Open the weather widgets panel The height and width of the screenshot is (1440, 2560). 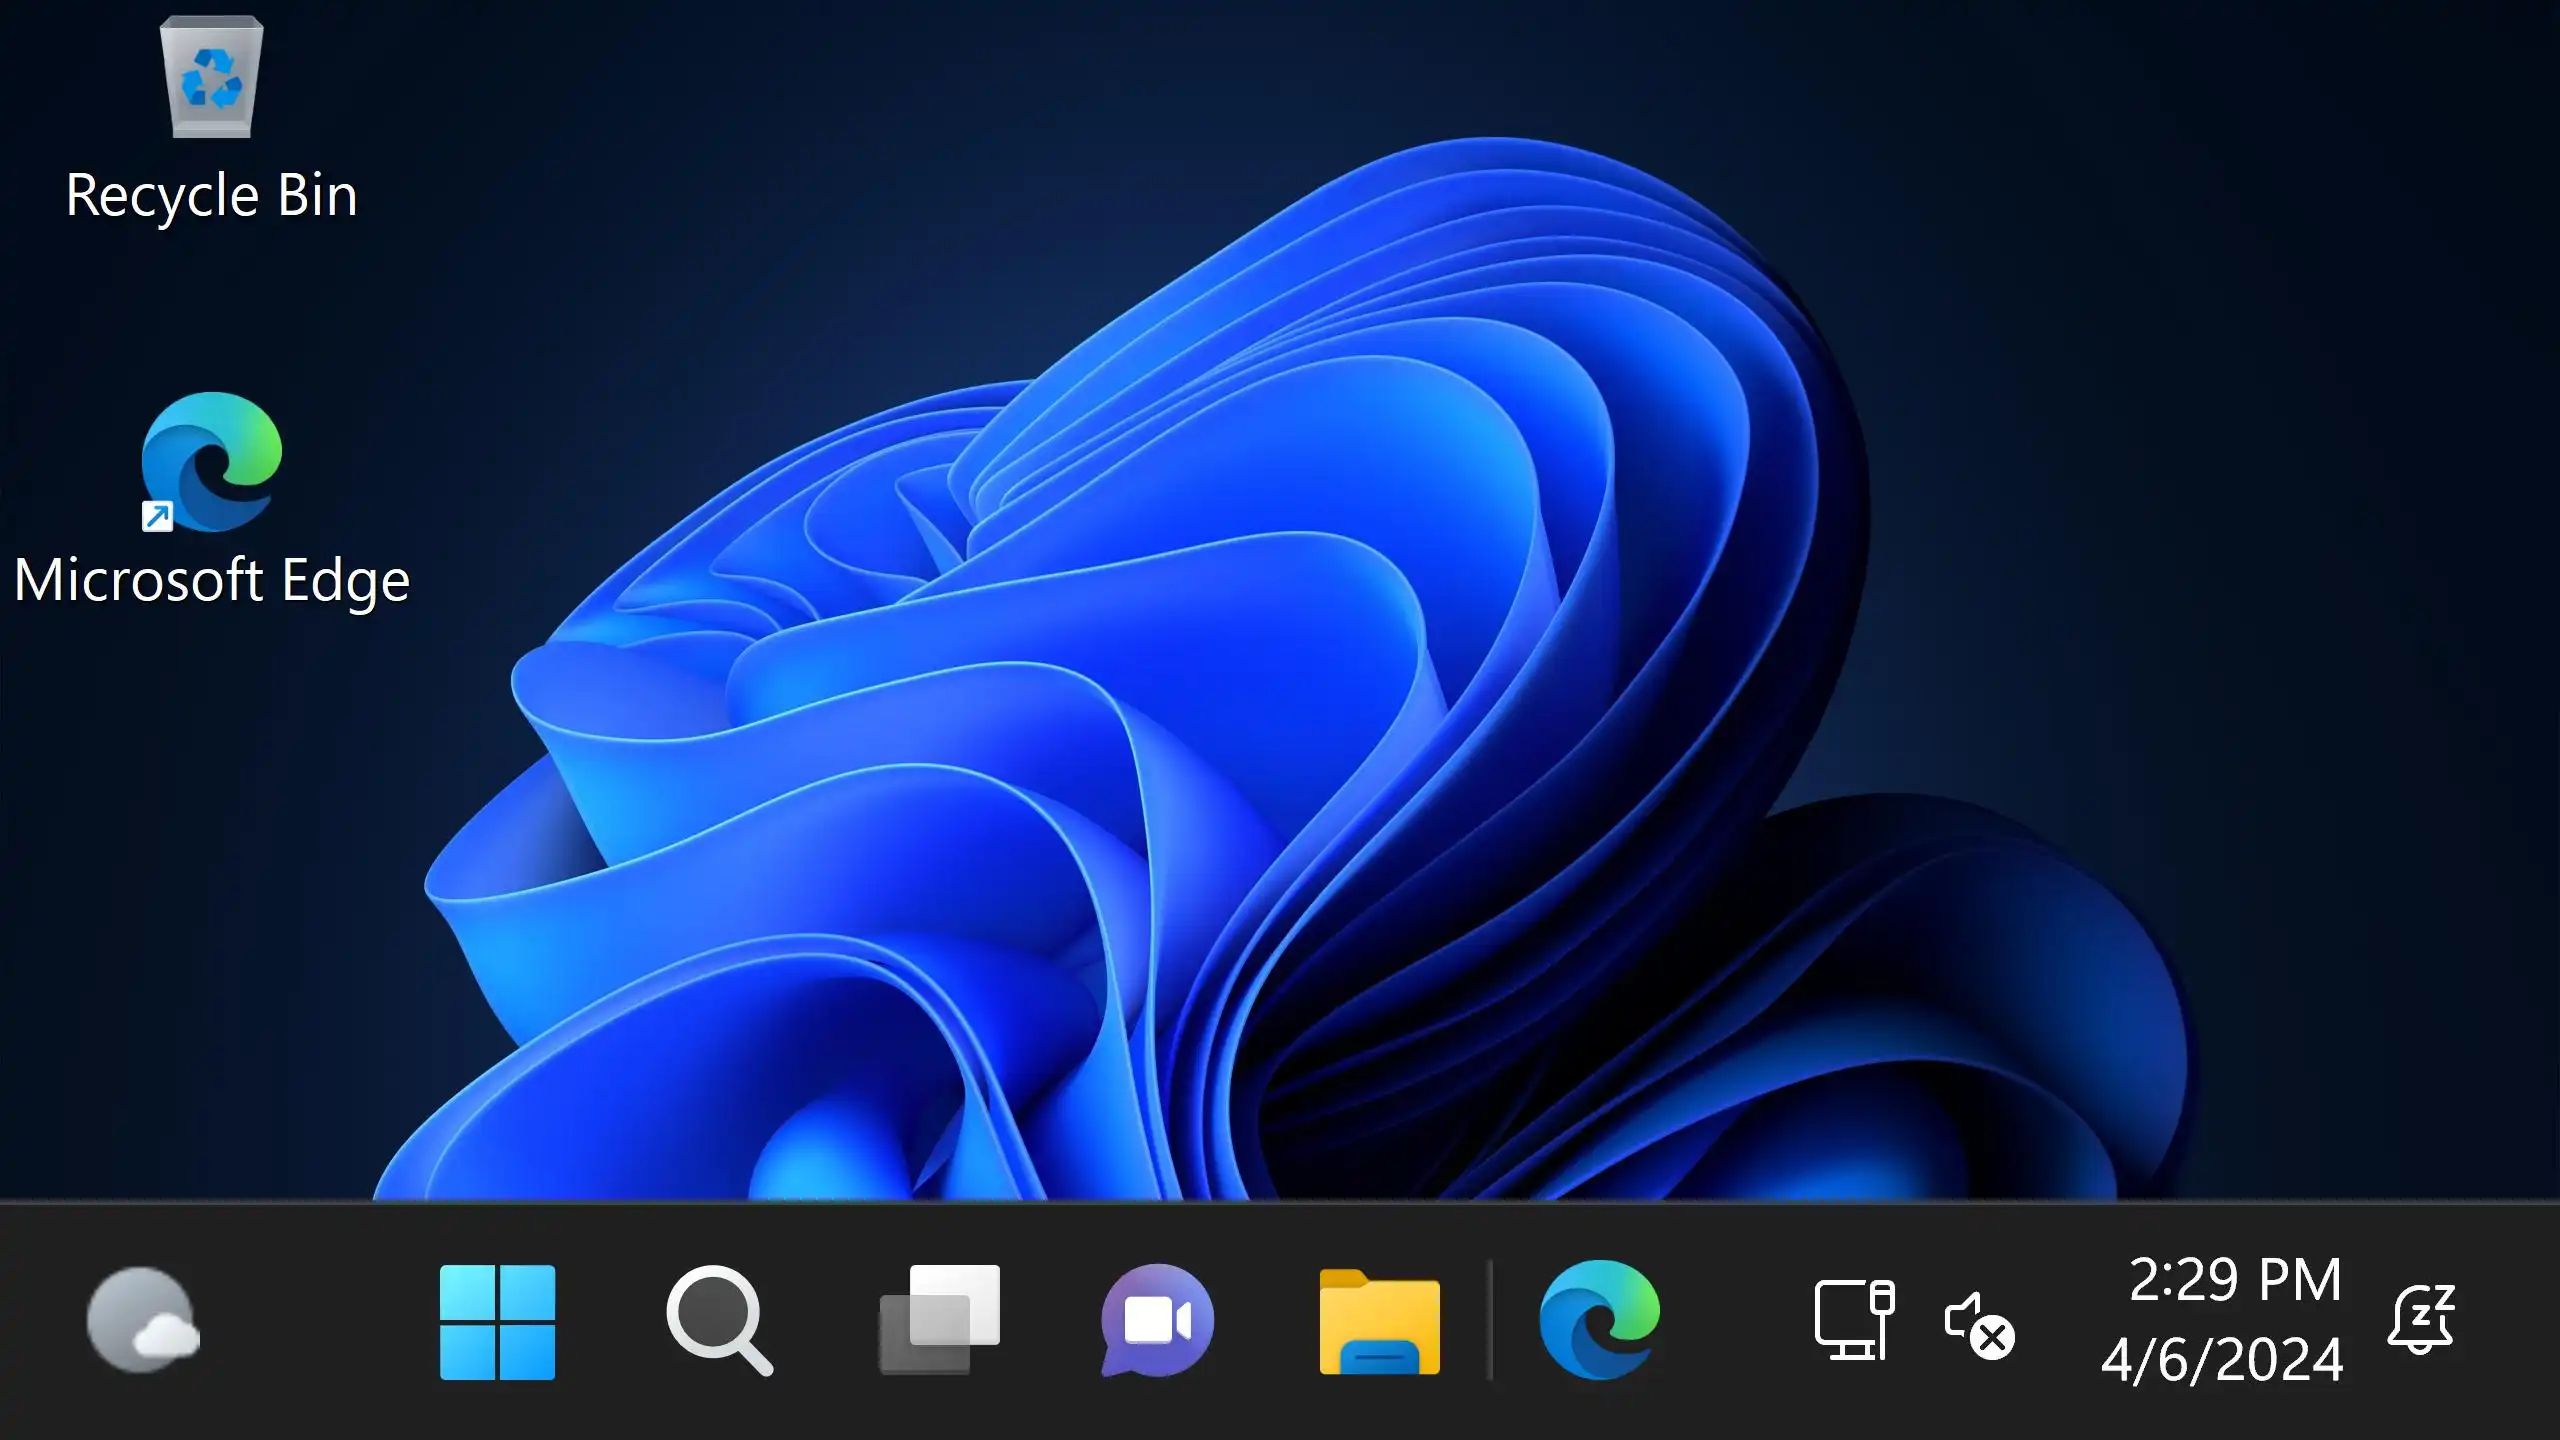(x=143, y=1320)
